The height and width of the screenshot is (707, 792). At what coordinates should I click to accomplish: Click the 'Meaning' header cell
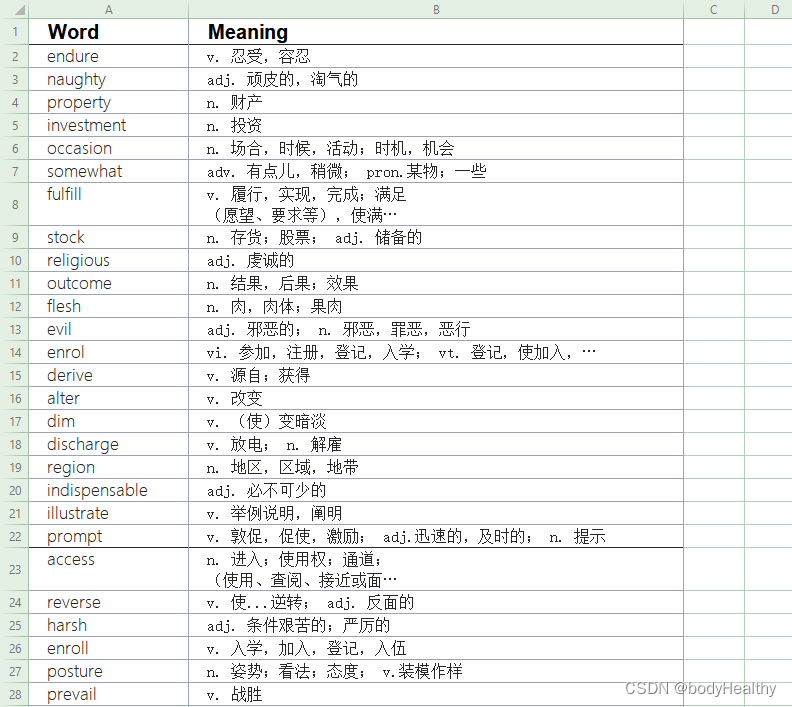pyautogui.click(x=436, y=32)
